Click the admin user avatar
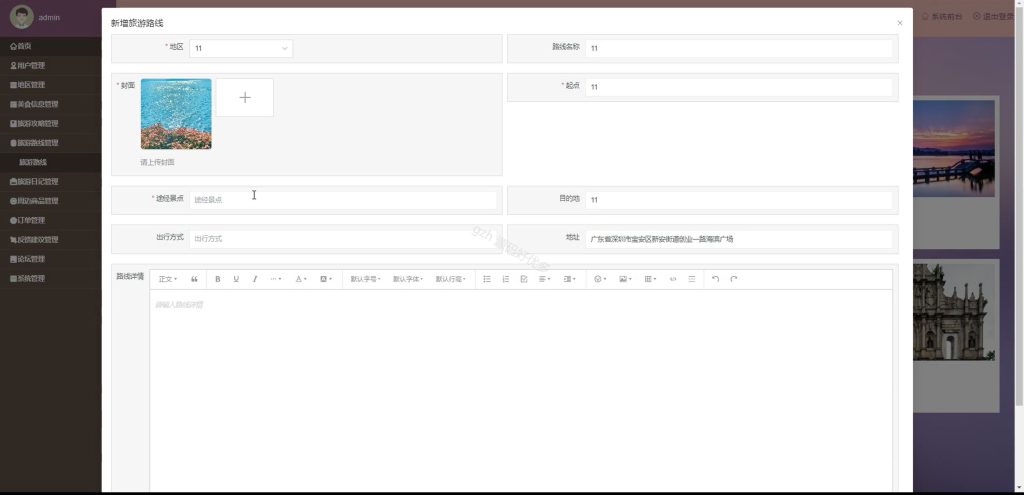Image resolution: width=1024 pixels, height=495 pixels. (x=22, y=17)
